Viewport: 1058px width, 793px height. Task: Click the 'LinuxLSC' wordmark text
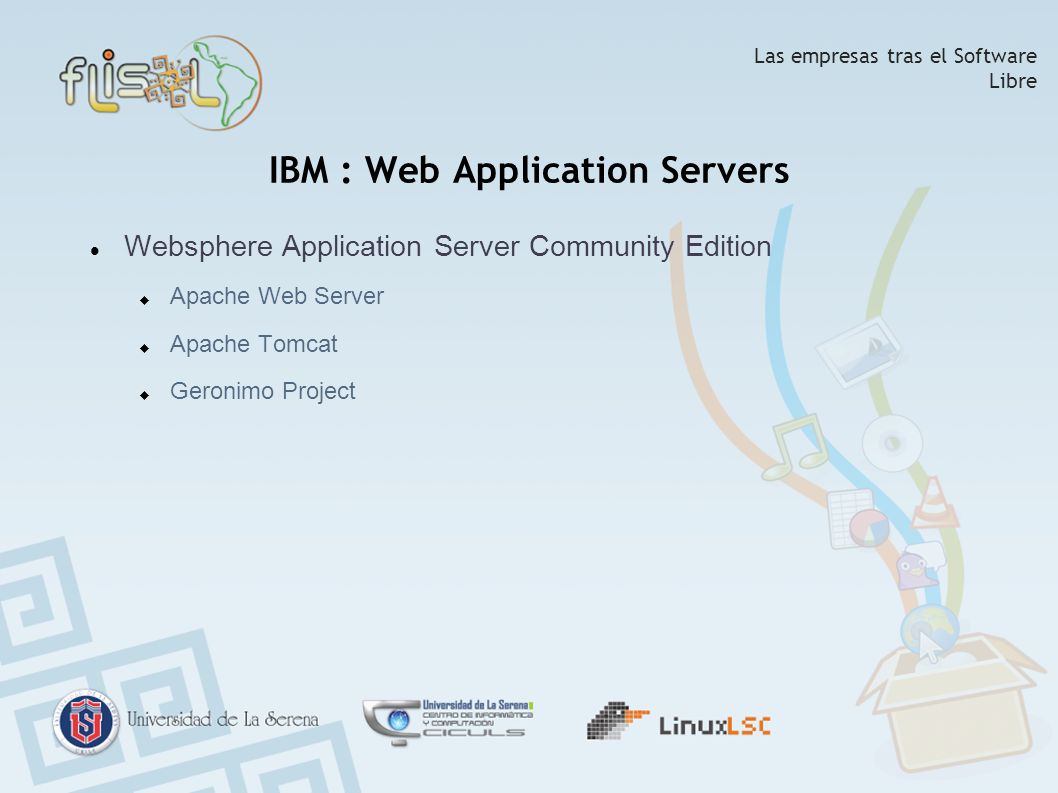(715, 726)
